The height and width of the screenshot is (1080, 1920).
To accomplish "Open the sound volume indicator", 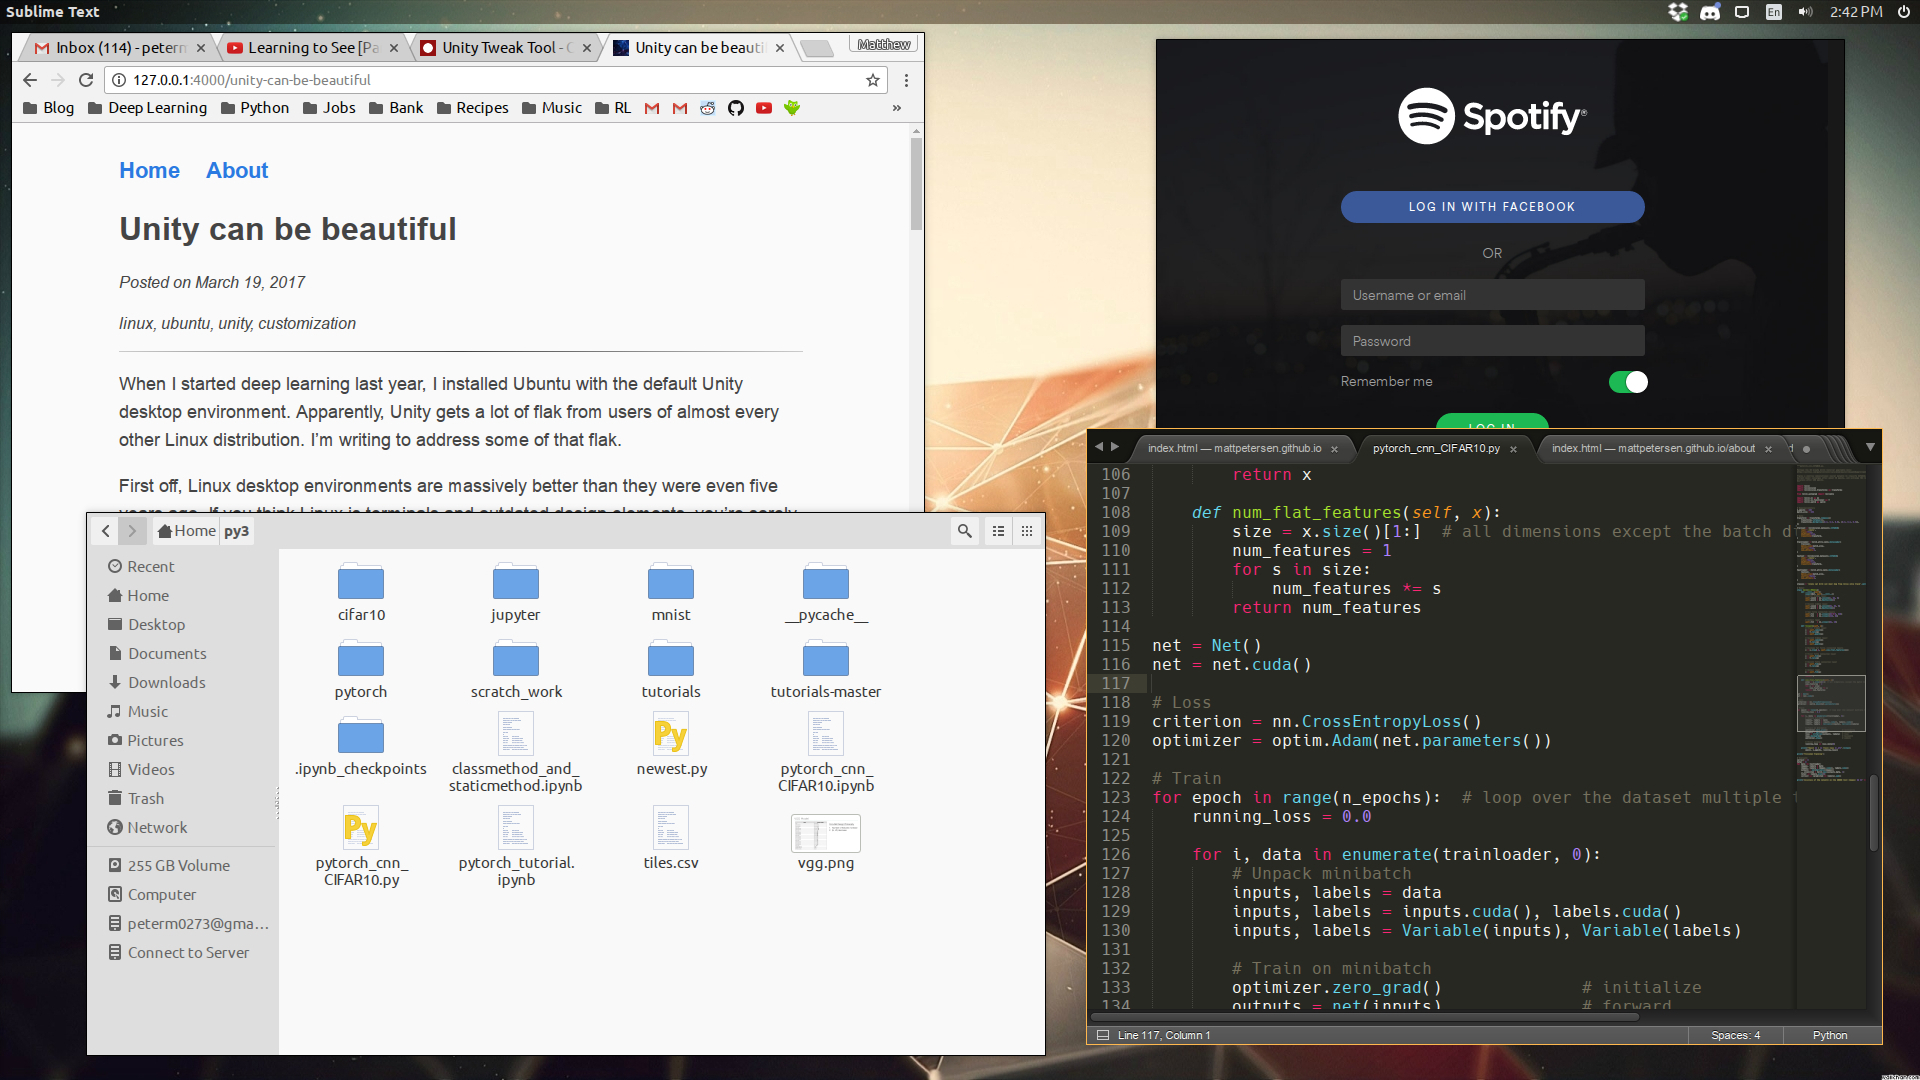I will [1805, 12].
